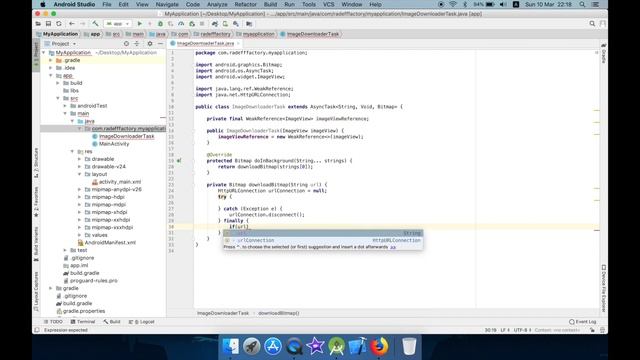The width and height of the screenshot is (640, 360).
Task: Open the SDK Manager icon
Action: click(236, 24)
